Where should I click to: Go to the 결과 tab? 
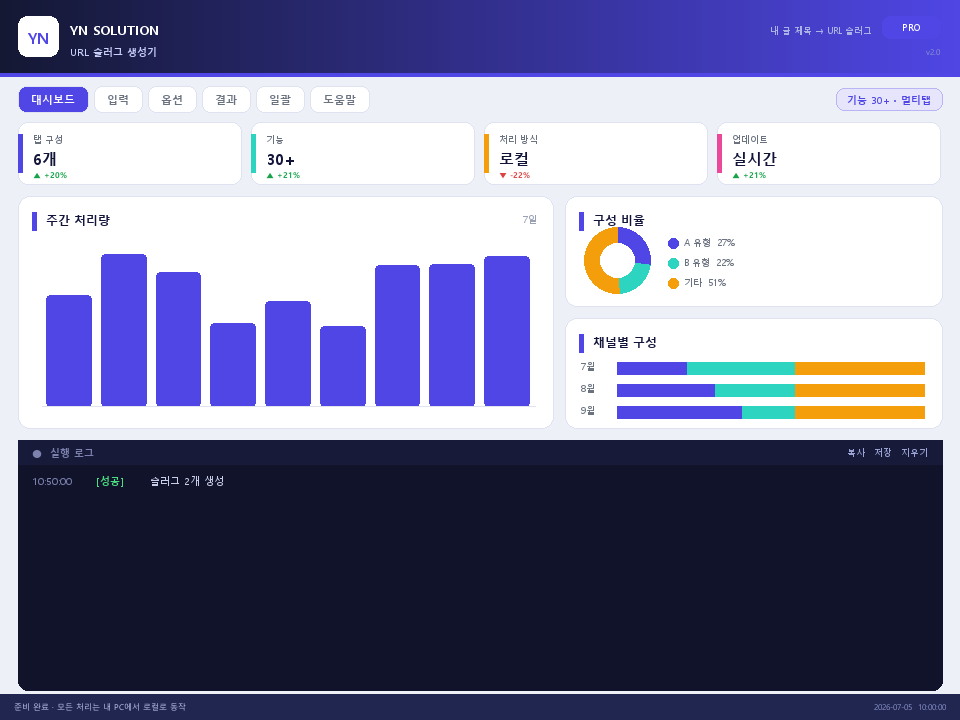tap(226, 99)
